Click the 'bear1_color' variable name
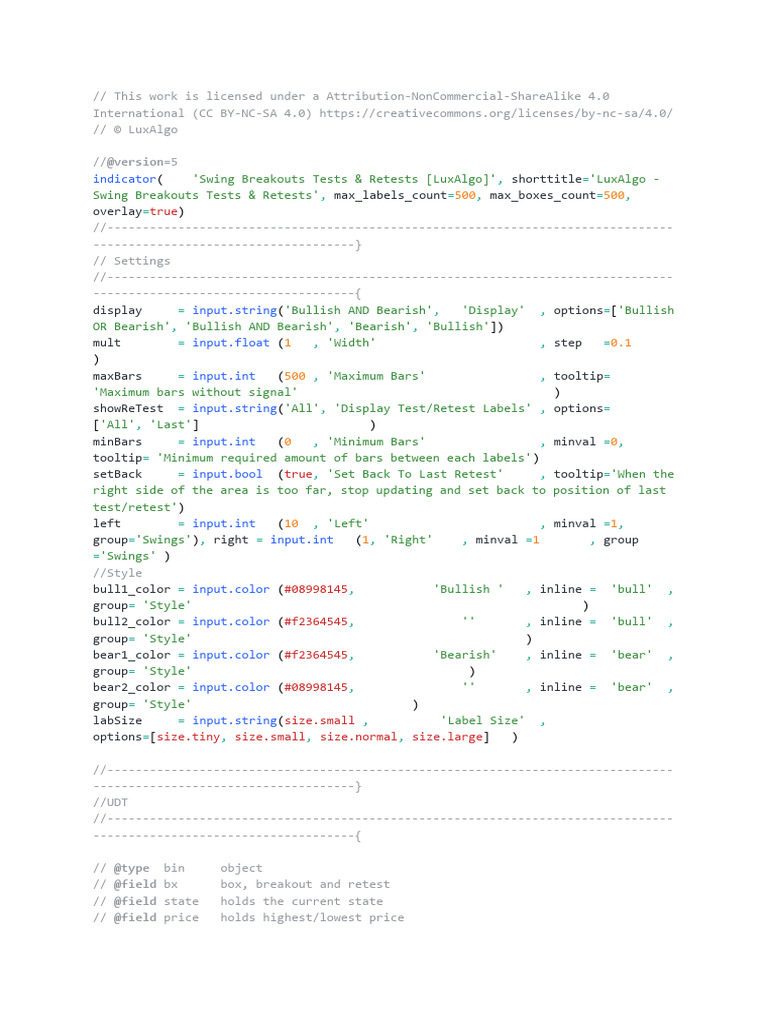The image size is (768, 1024). click(x=131, y=655)
